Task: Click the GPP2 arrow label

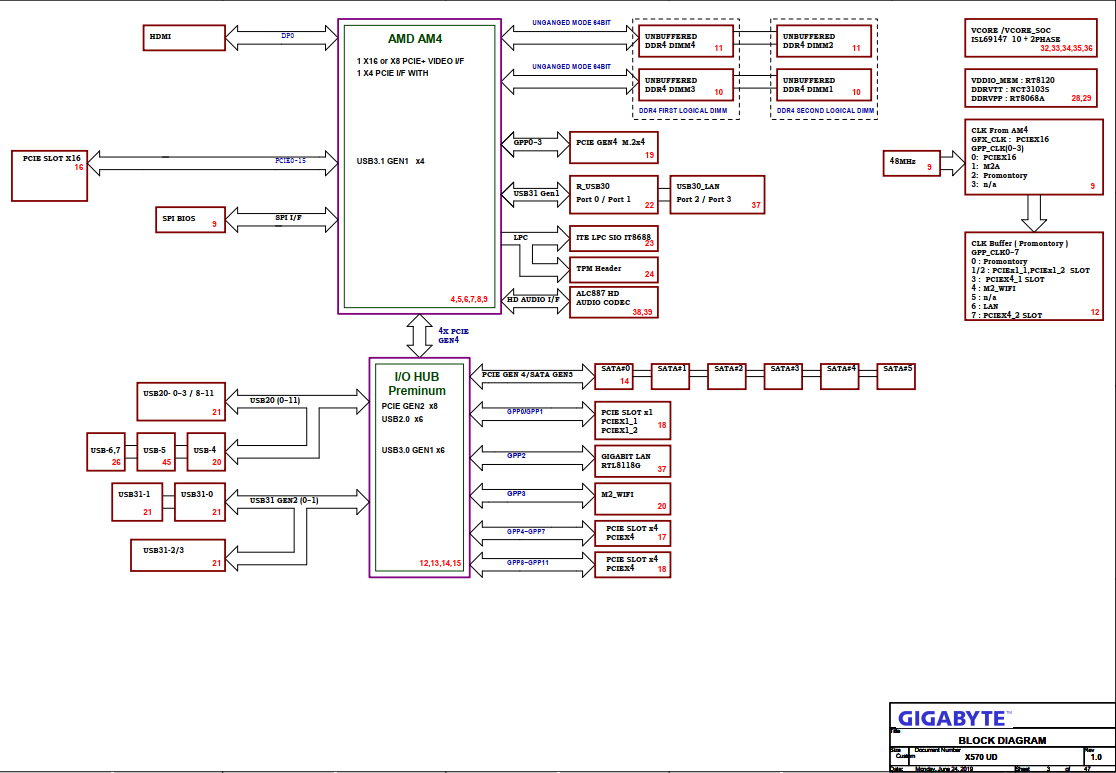Action: (x=516, y=454)
